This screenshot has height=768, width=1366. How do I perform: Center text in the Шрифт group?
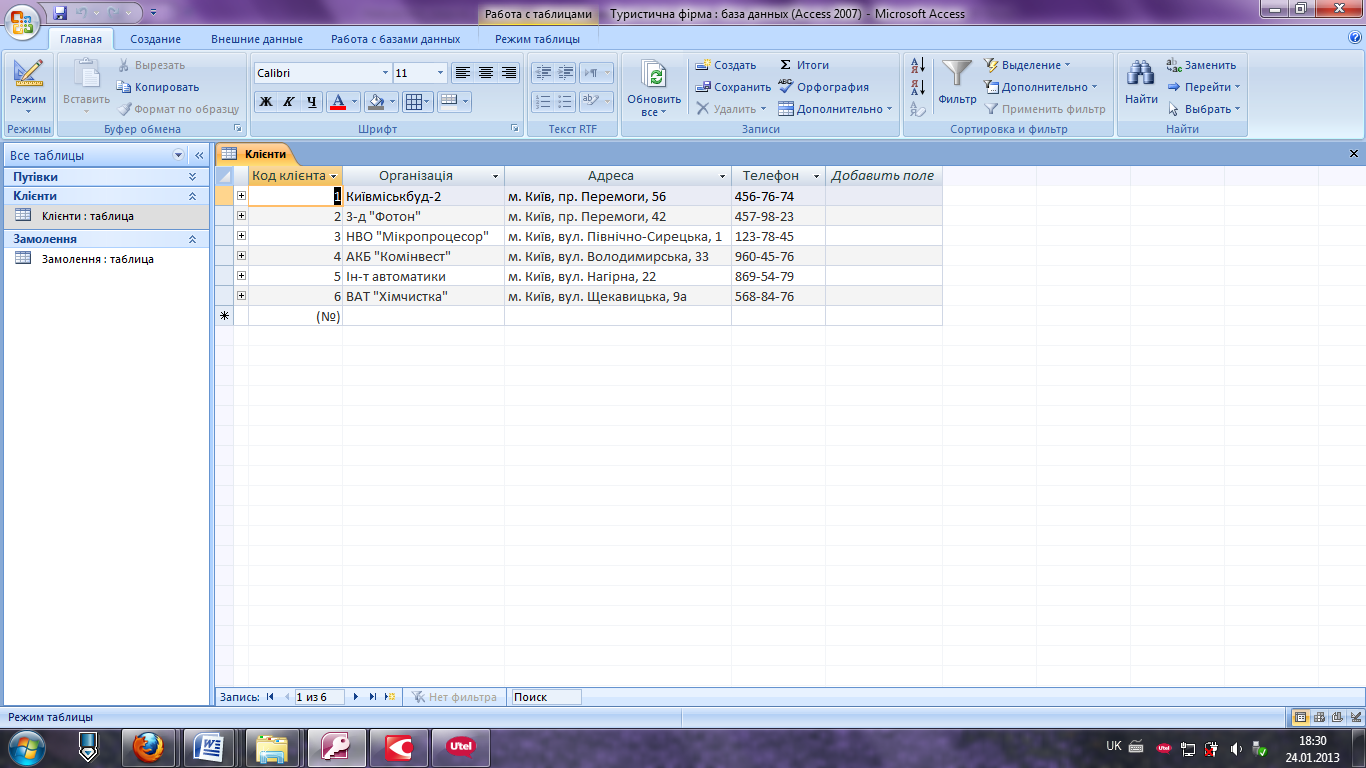click(486, 73)
